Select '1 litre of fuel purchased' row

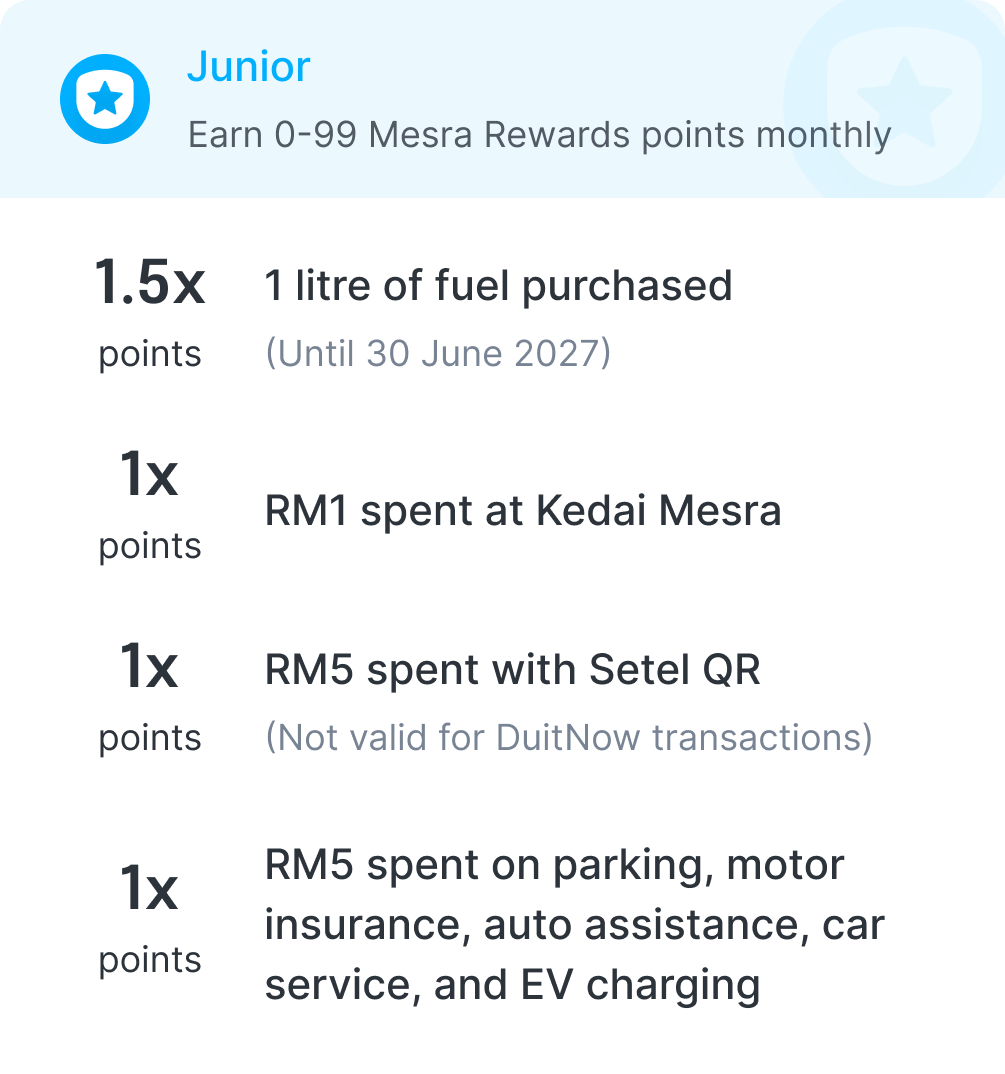[499, 285]
